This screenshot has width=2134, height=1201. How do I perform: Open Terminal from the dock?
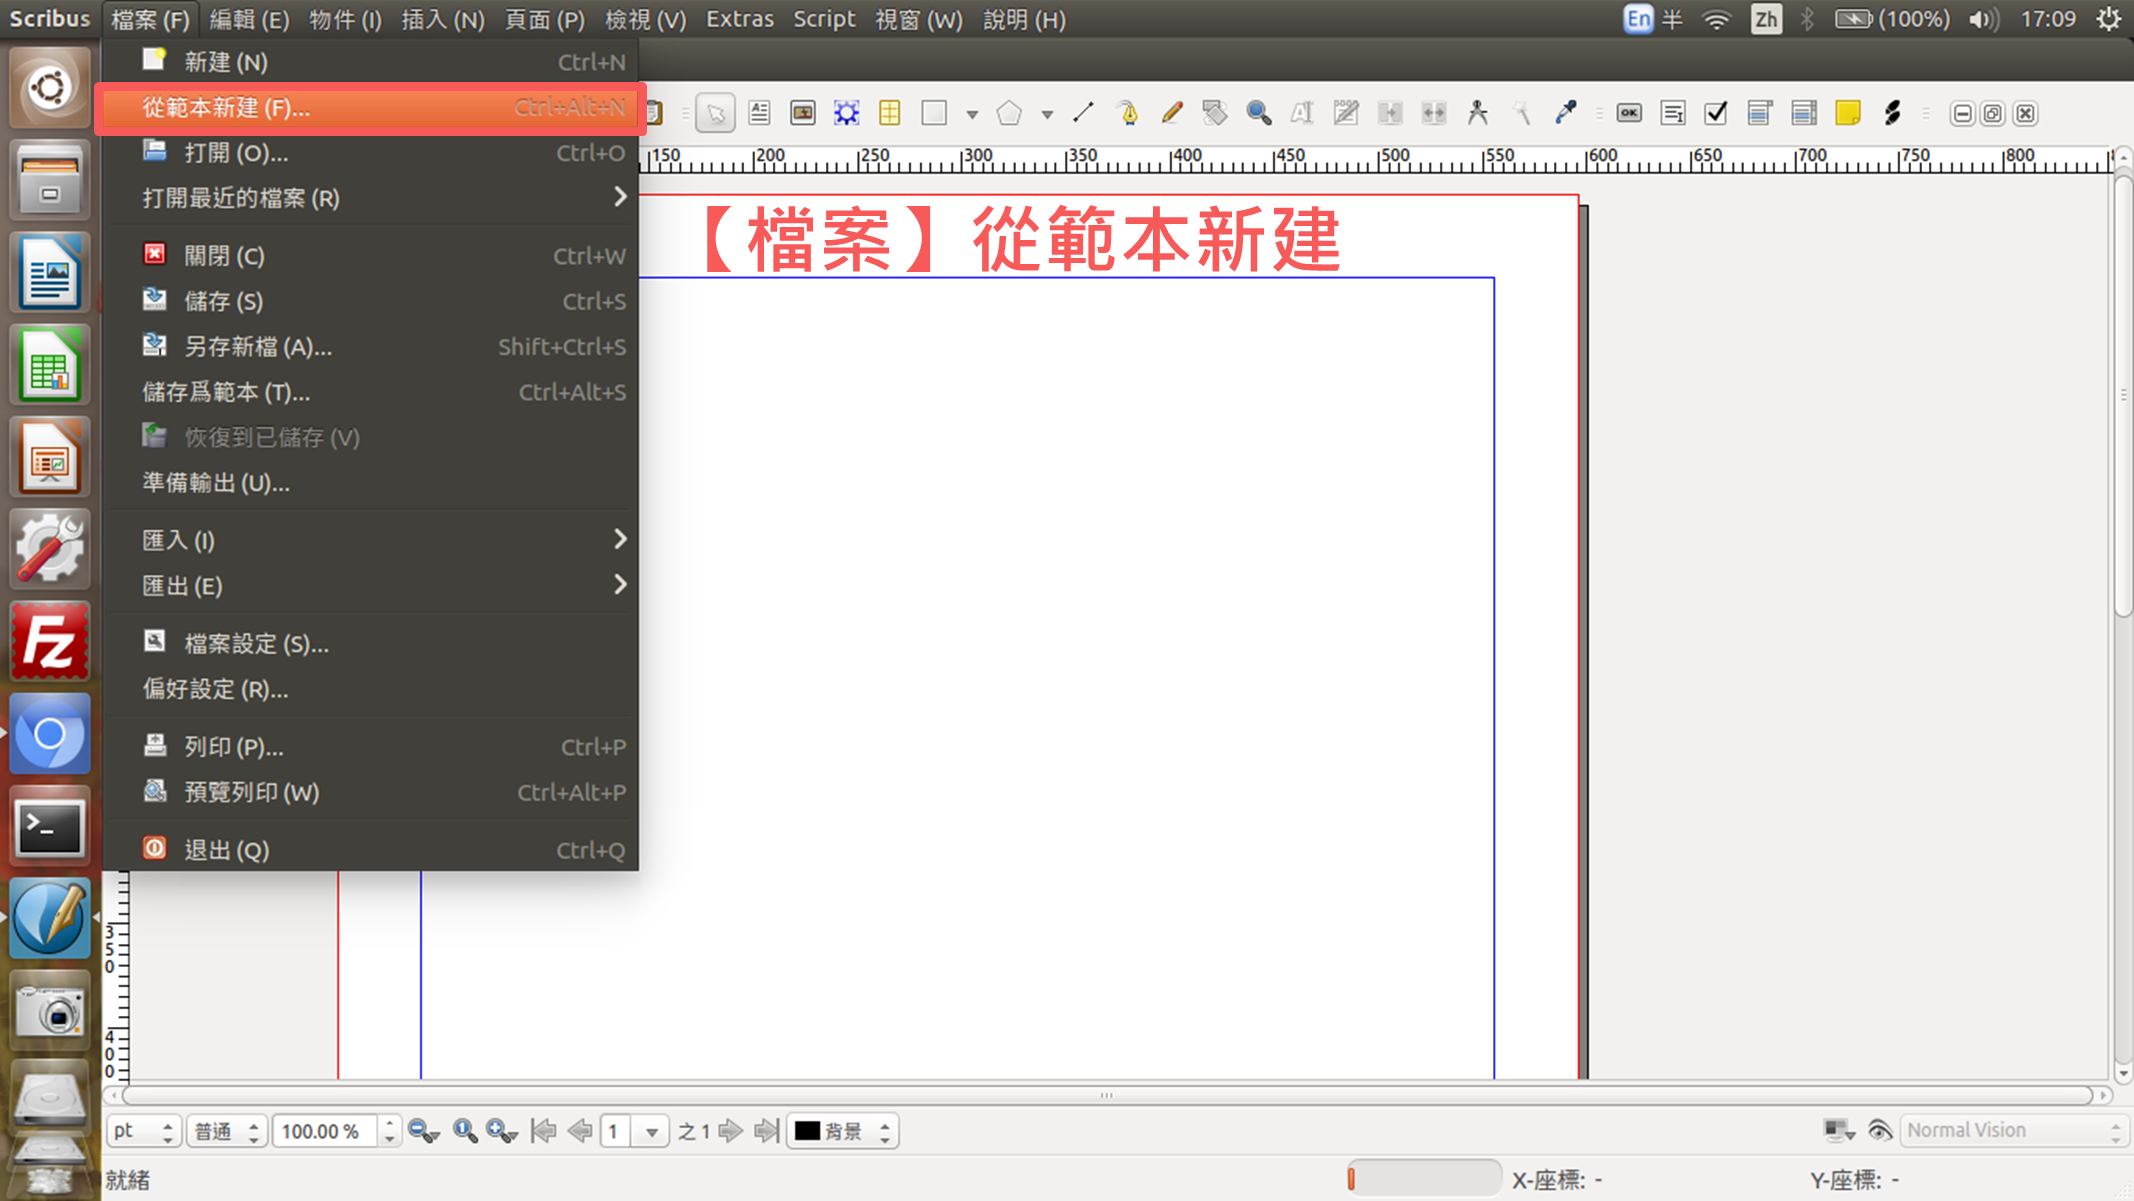49,827
